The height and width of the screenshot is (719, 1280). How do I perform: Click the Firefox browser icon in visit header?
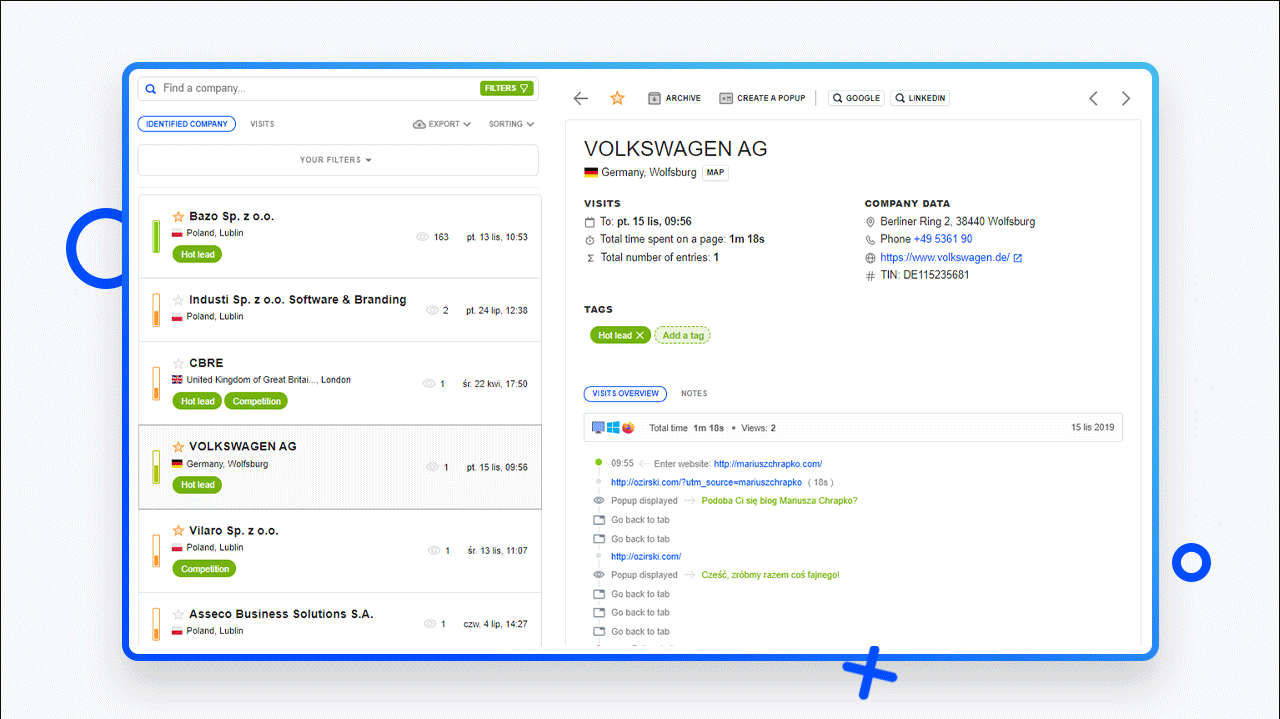pos(628,428)
